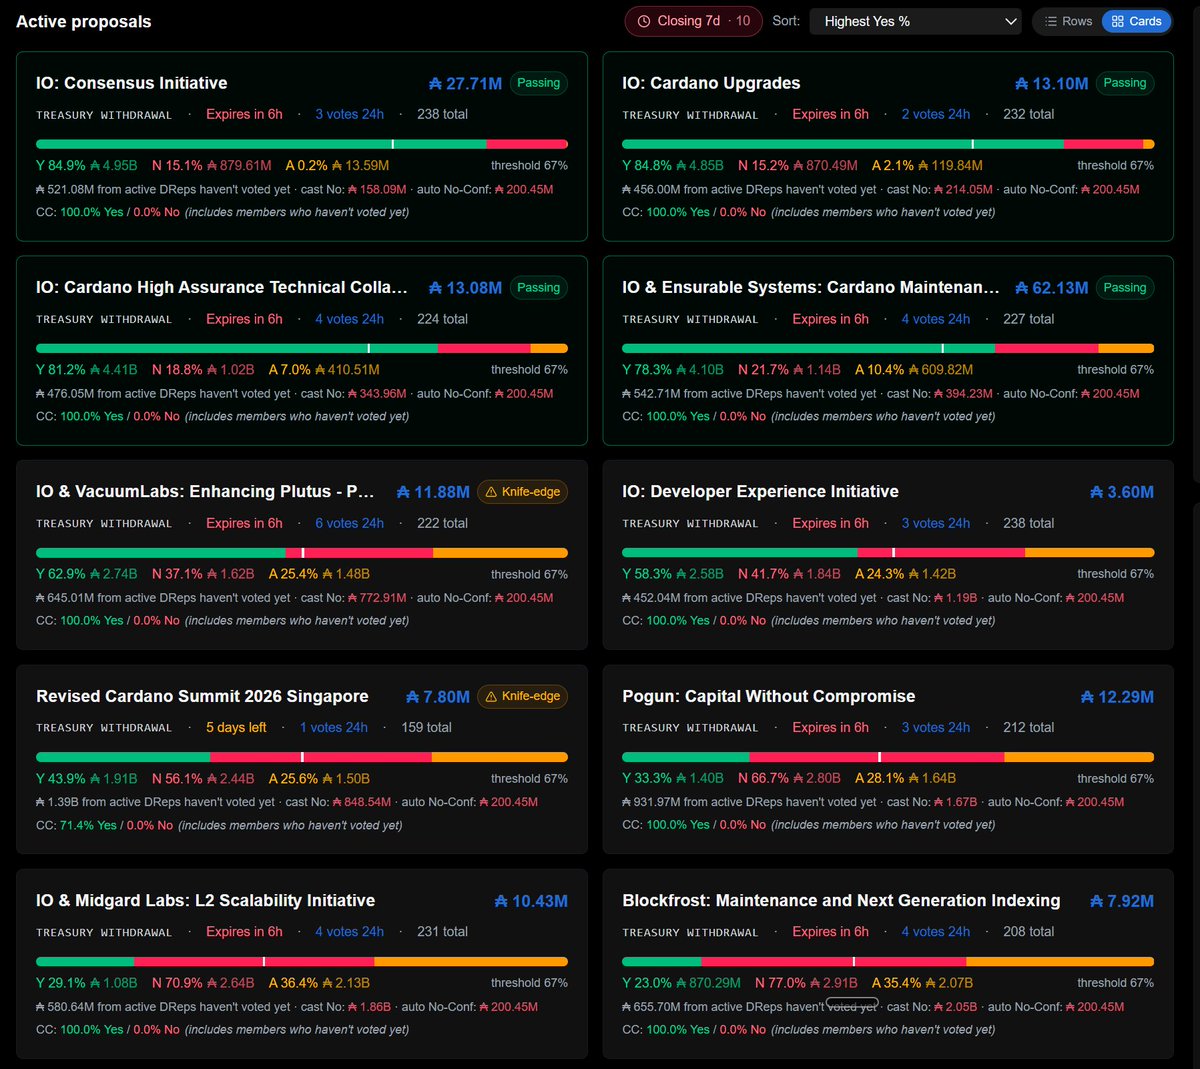Viewport: 1200px width, 1069px height.
Task: Open Revised Cardano Summit 2026 Singapore proposal
Action: 202,696
